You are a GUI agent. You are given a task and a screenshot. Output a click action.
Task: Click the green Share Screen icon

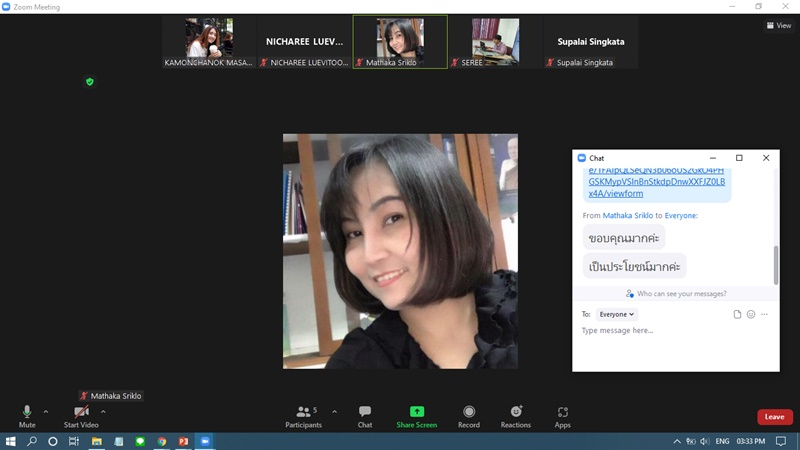tap(417, 412)
